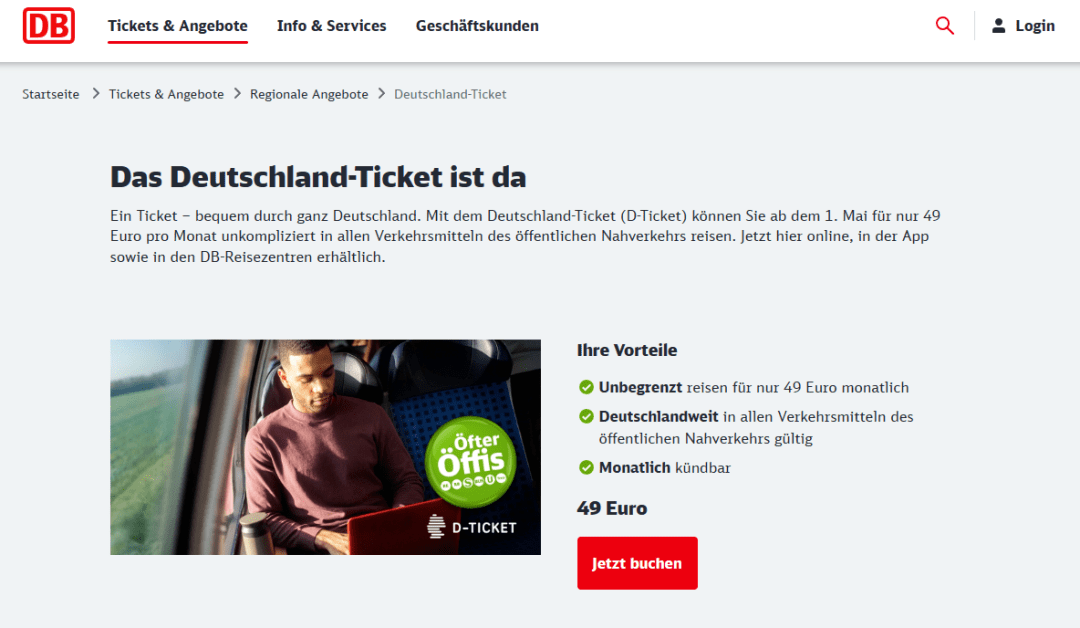This screenshot has width=1080, height=628.
Task: Go to the Startseite breadcrumb link
Action: (50, 94)
